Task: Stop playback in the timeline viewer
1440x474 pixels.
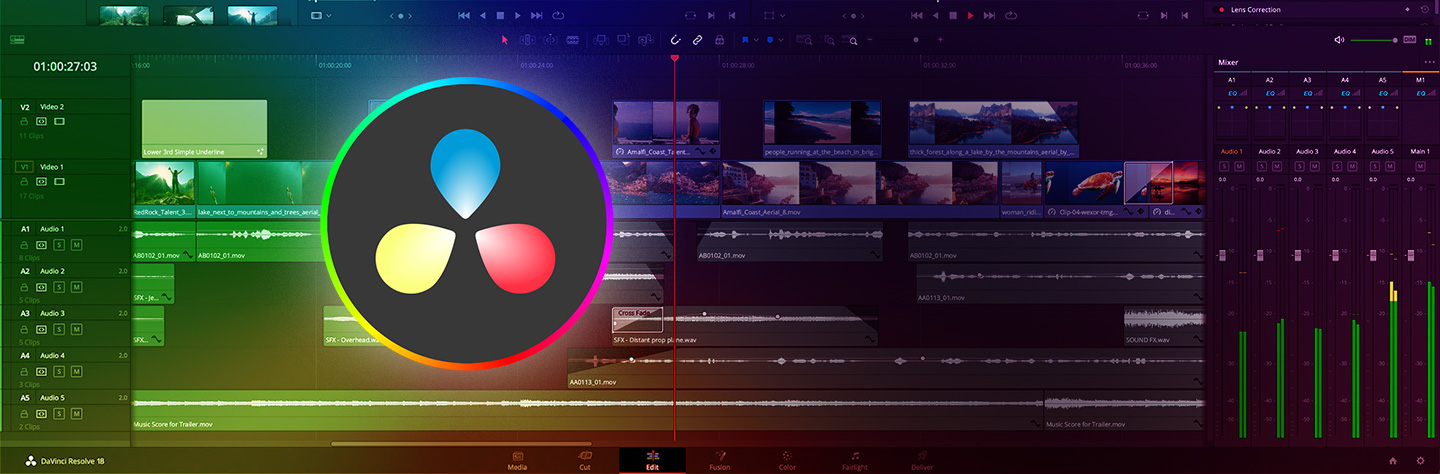Action: (x=952, y=15)
